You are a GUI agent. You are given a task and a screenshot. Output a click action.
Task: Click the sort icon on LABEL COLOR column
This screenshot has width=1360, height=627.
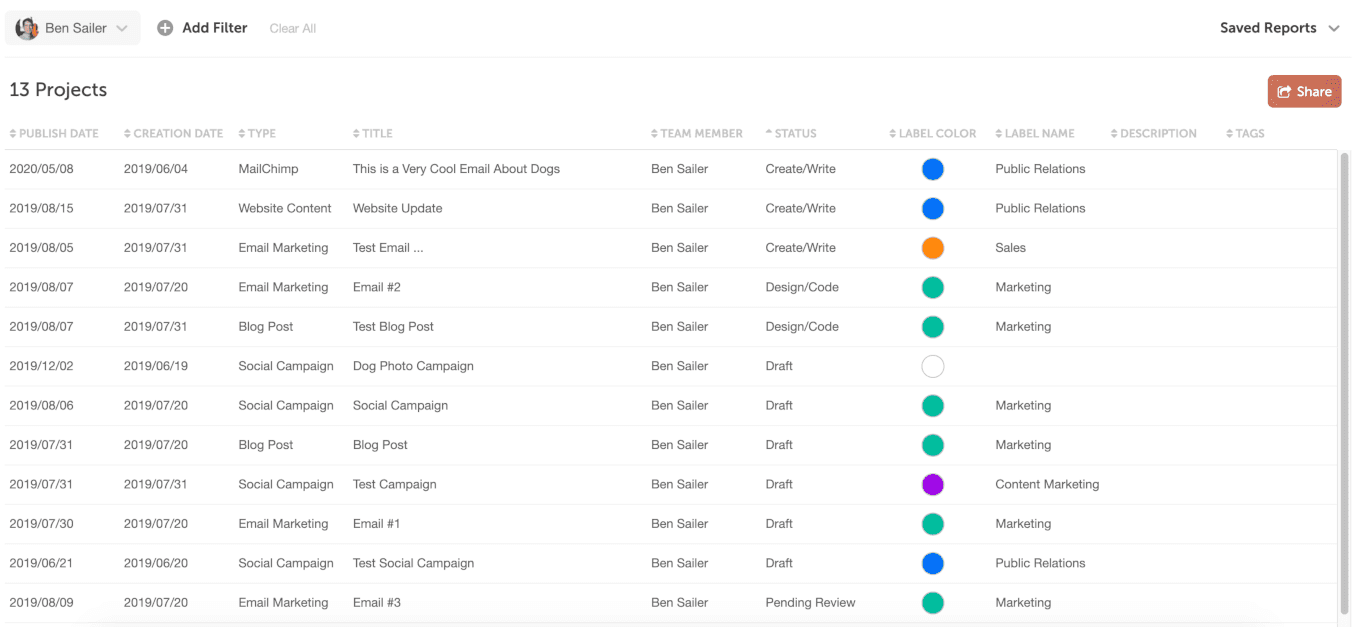pos(895,133)
